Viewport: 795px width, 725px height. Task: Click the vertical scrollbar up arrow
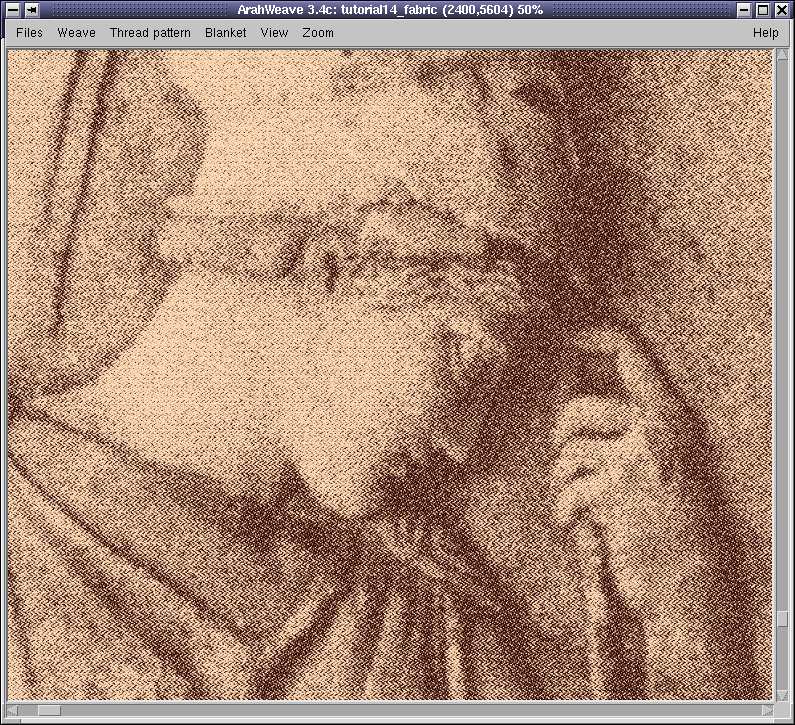(782, 54)
